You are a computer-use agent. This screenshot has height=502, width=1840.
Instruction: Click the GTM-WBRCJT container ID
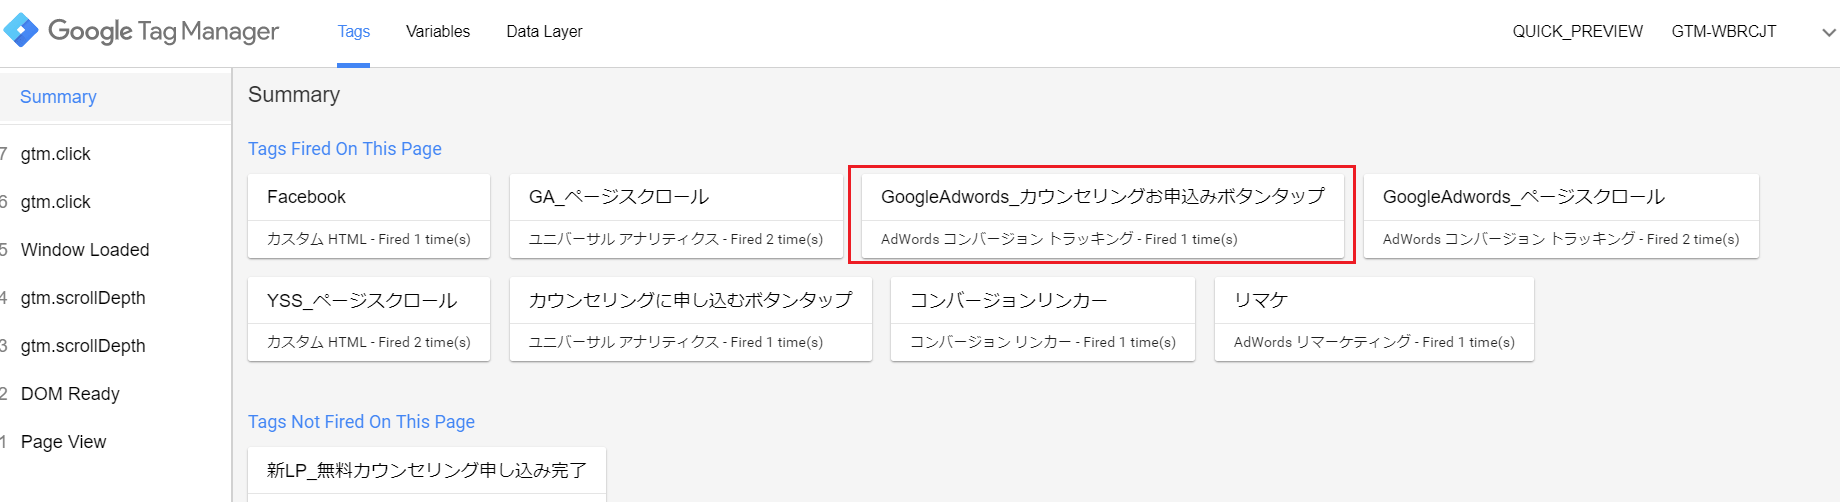coord(1724,32)
